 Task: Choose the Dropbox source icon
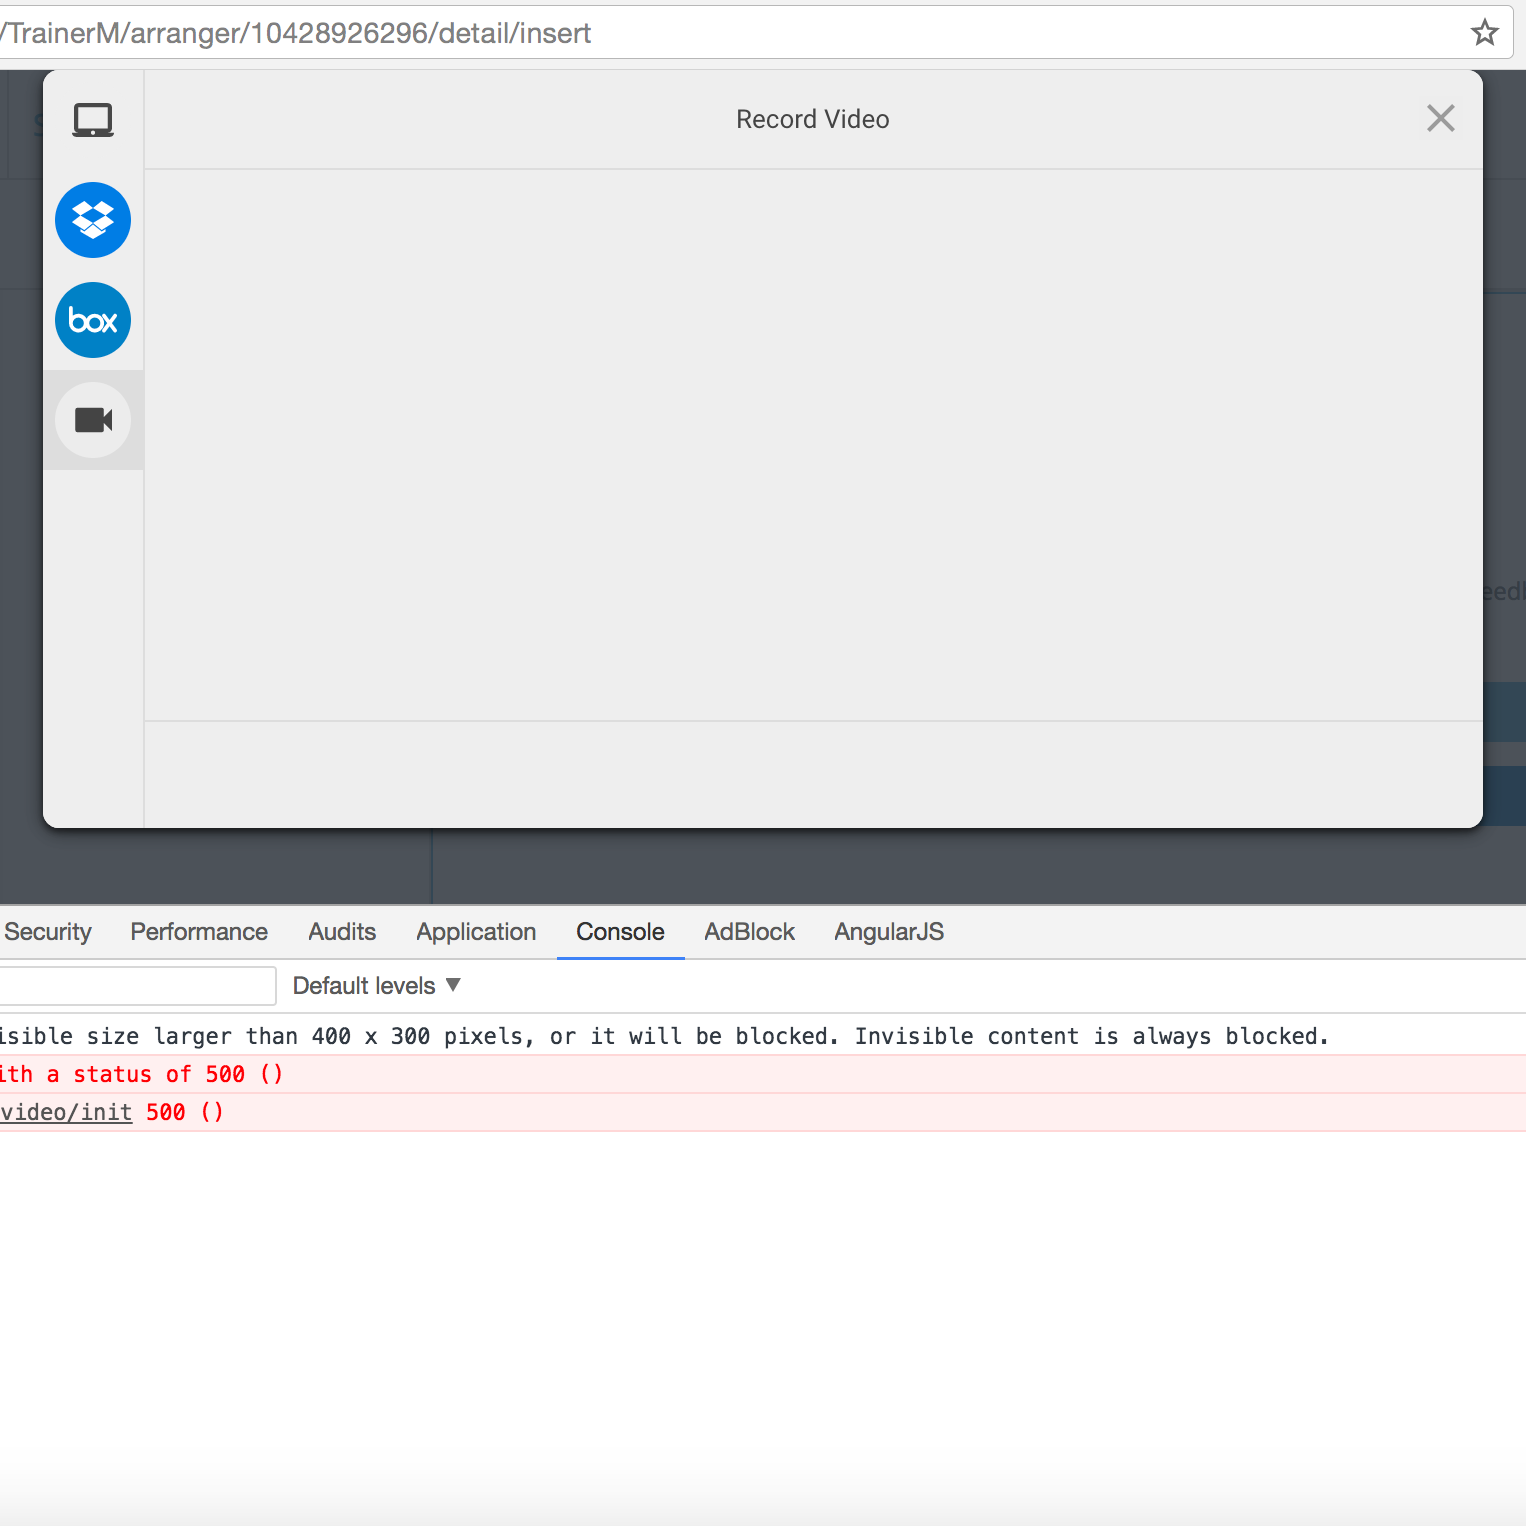click(93, 220)
